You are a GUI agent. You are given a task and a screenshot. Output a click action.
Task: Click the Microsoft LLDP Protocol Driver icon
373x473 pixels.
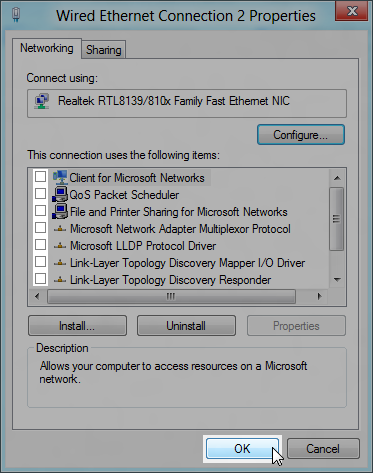click(60, 246)
